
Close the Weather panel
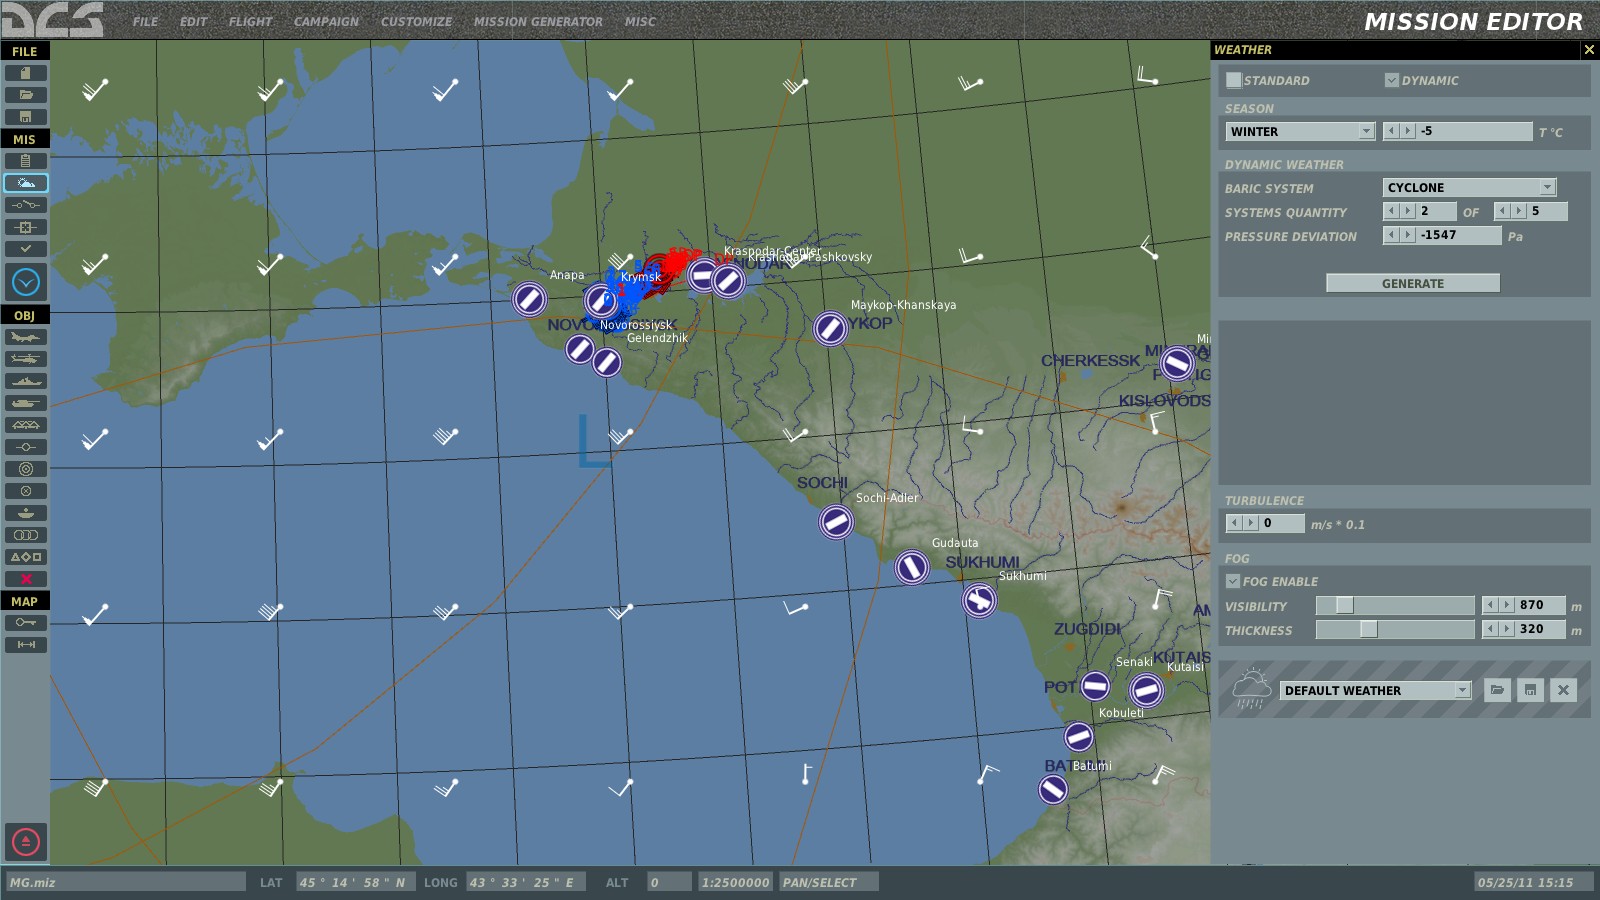(x=1589, y=49)
